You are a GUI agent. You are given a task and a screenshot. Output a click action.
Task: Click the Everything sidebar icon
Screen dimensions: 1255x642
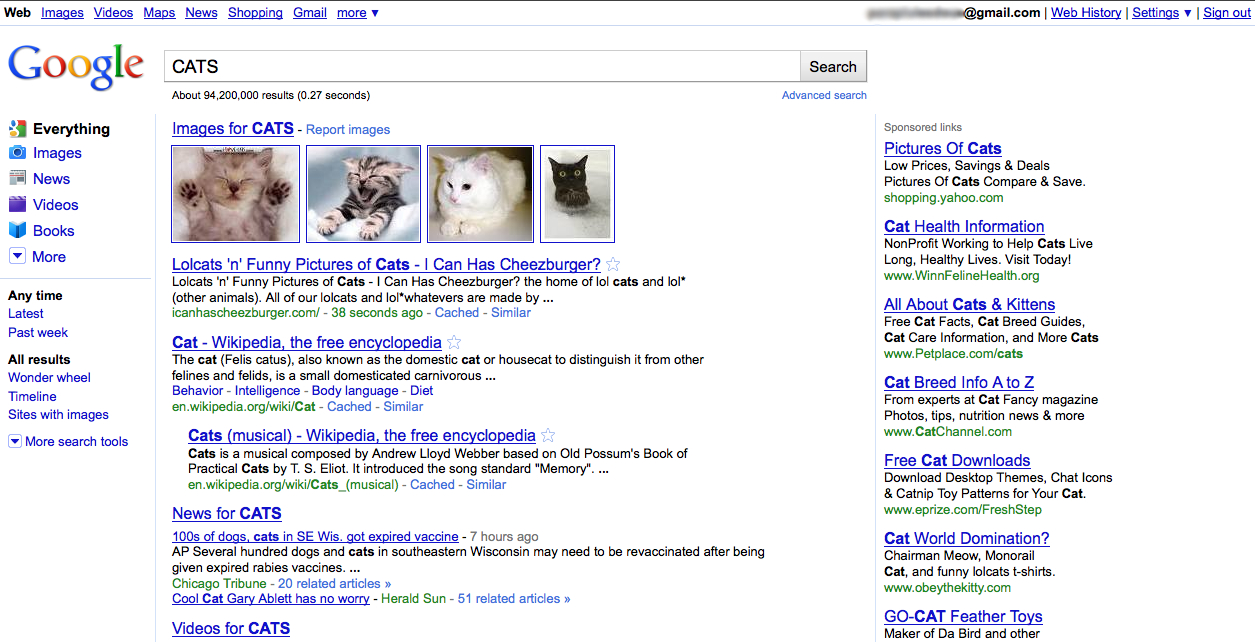17,129
